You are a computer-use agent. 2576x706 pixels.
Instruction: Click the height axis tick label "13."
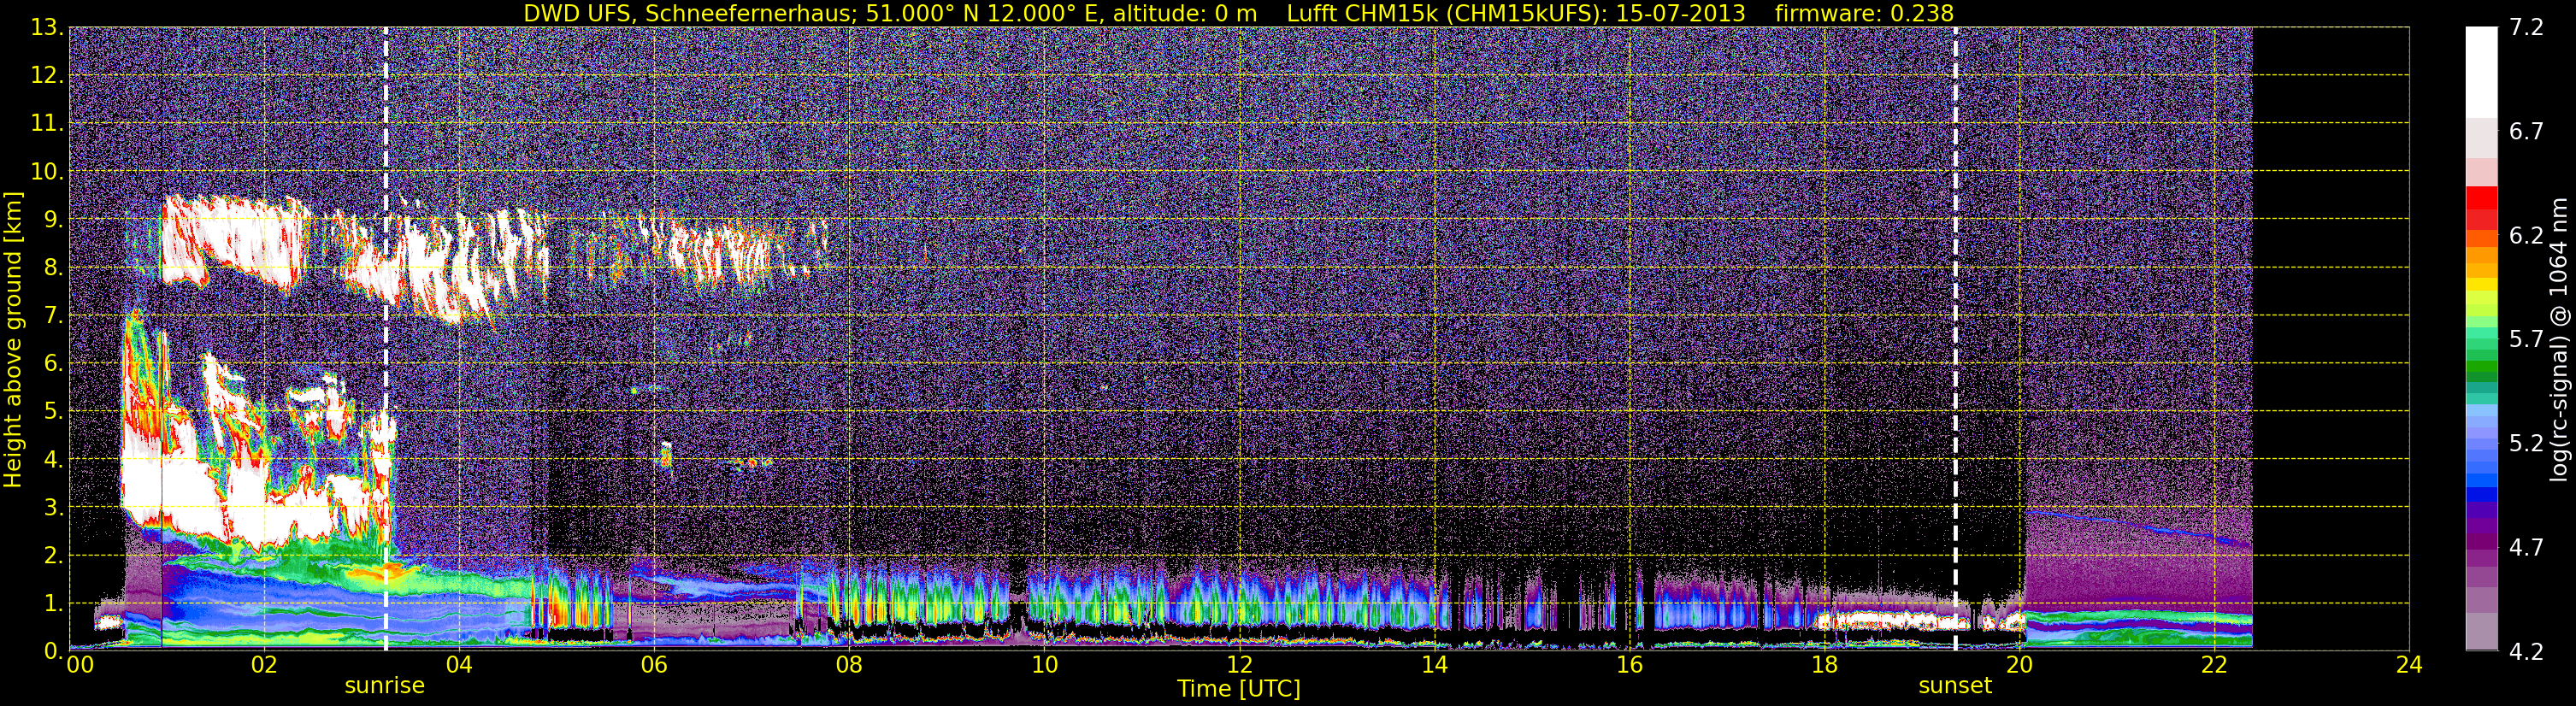tap(48, 28)
